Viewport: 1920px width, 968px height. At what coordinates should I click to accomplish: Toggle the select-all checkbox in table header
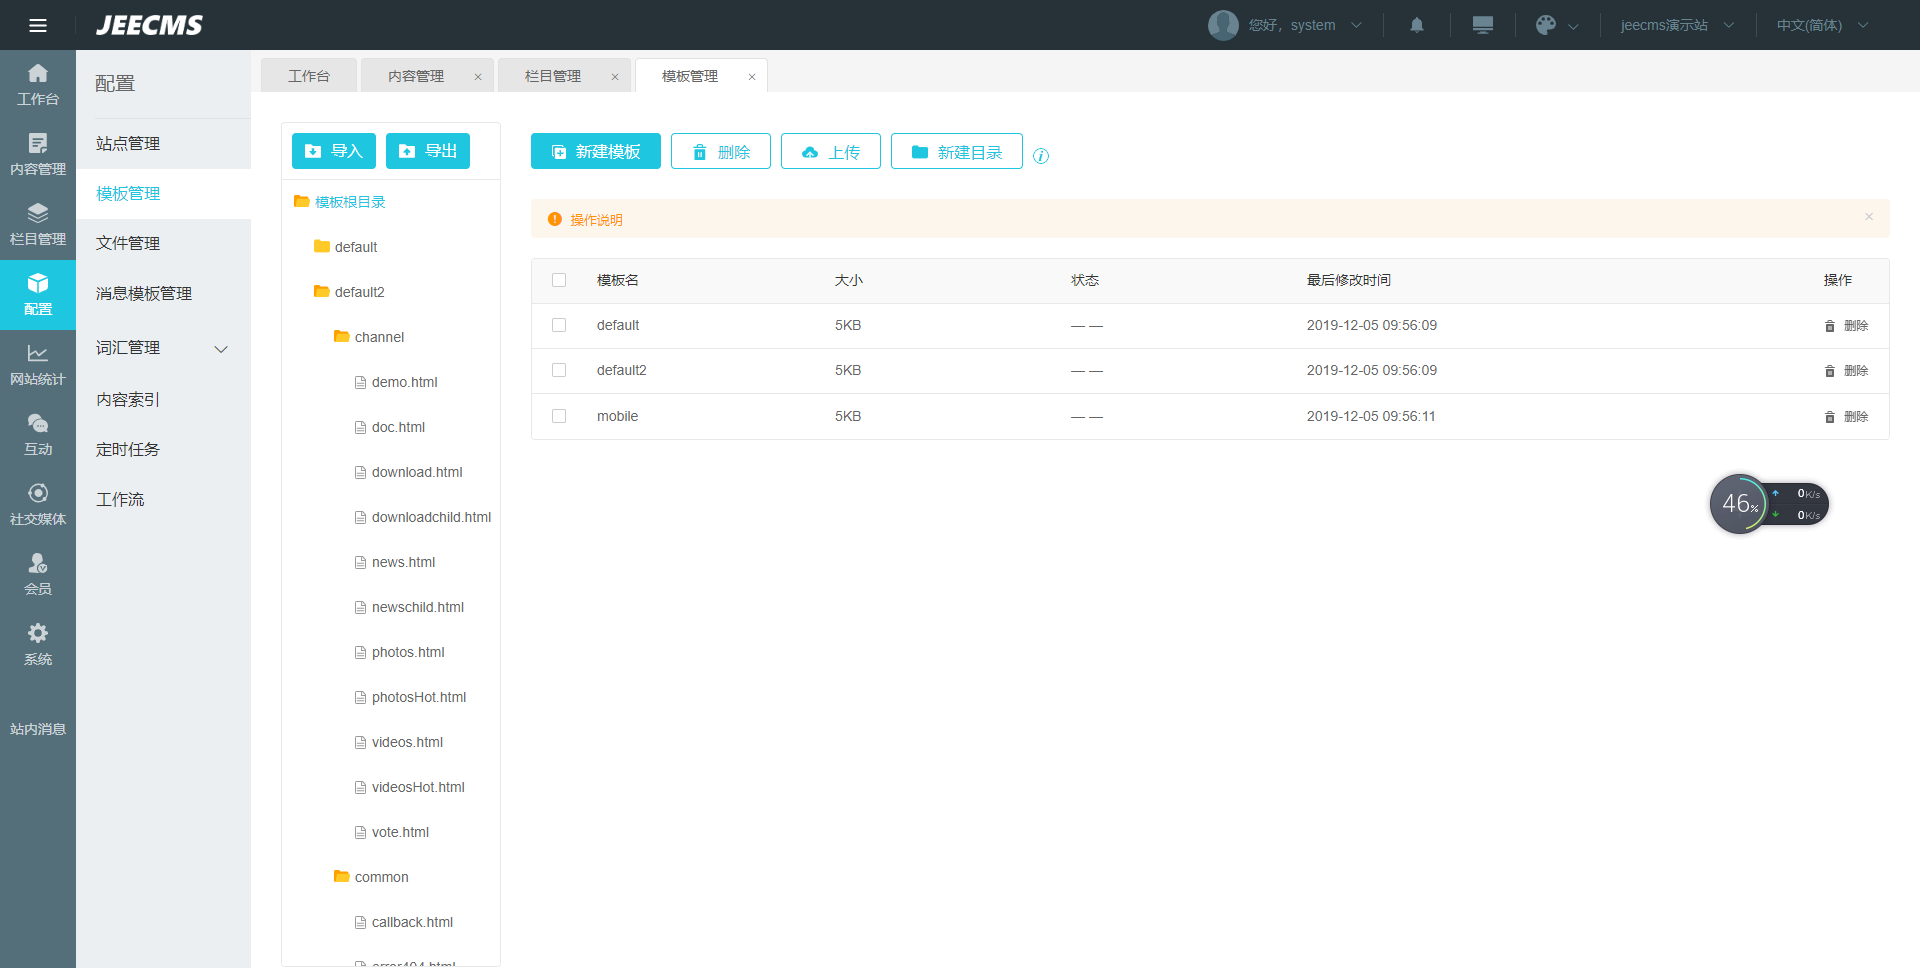click(x=559, y=280)
